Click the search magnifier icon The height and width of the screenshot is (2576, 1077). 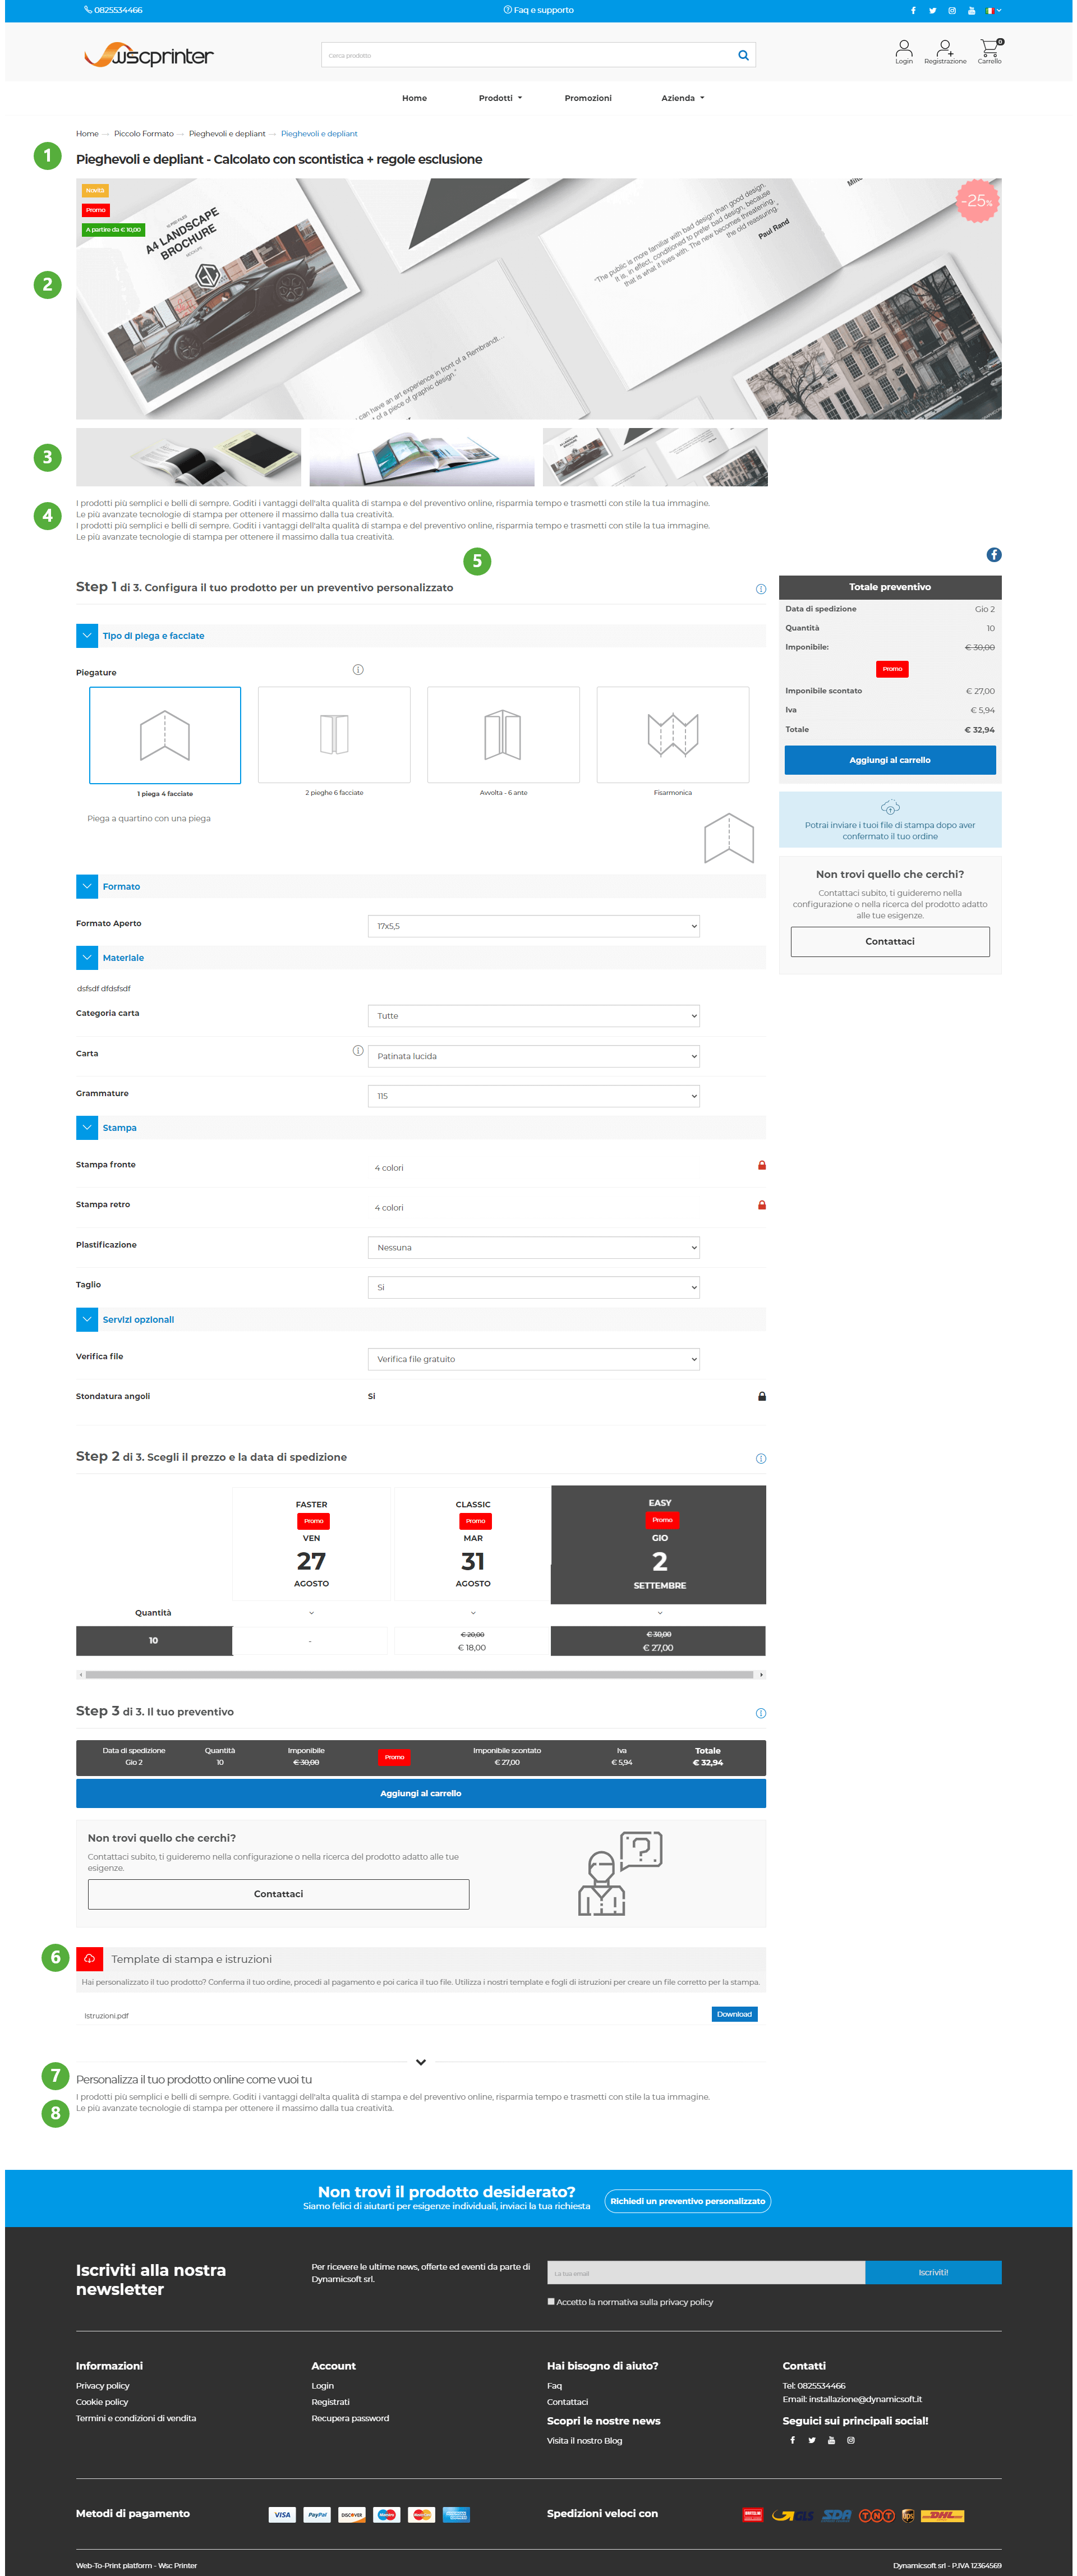(743, 56)
